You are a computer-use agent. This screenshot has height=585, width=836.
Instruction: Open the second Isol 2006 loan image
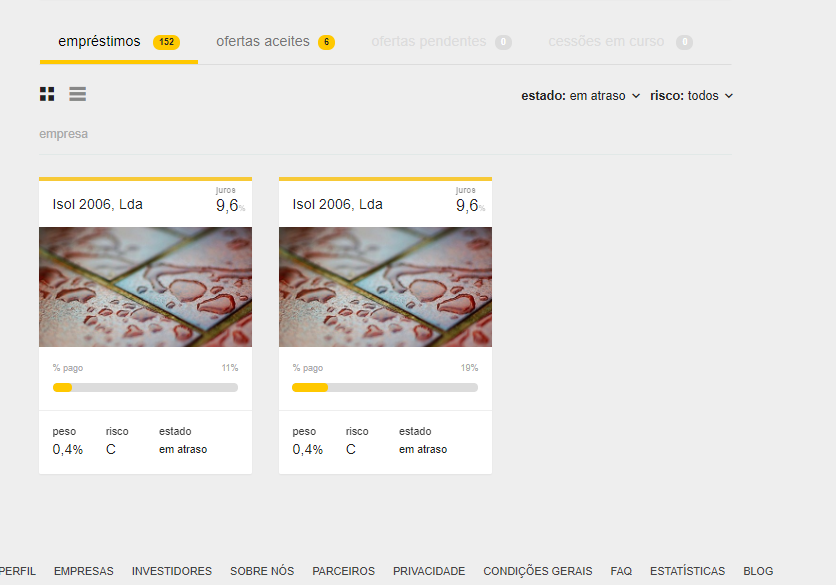(x=385, y=287)
